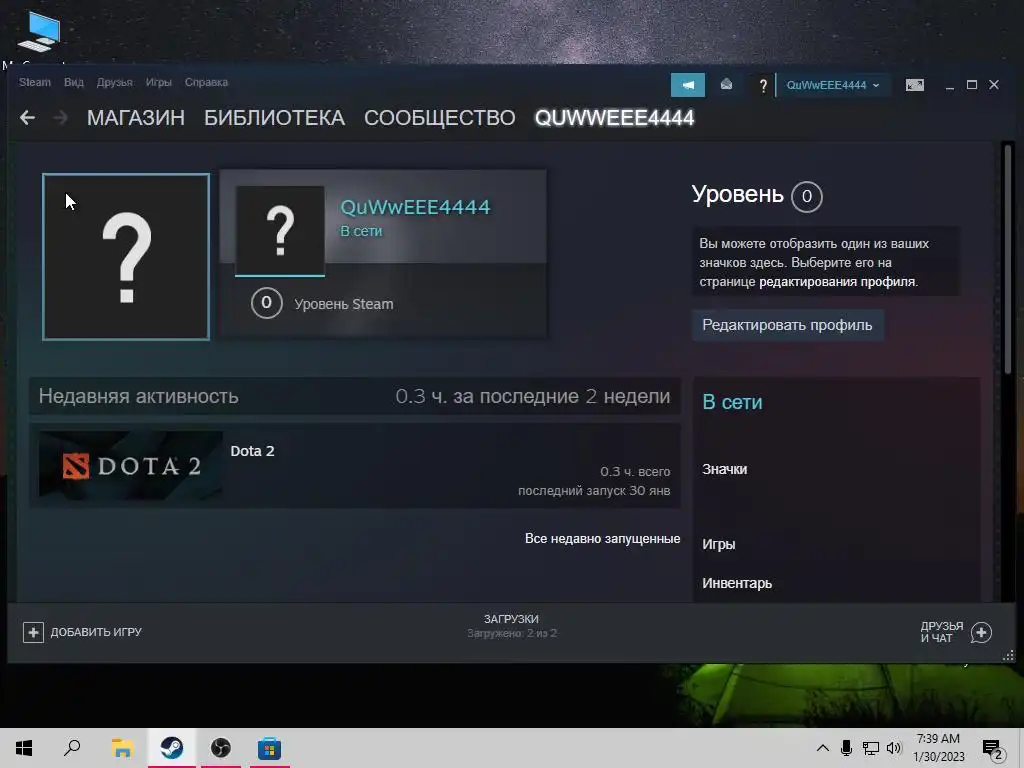1024x768 pixels.
Task: Expand the QuWwEEE4444 account dropdown
Action: click(833, 85)
